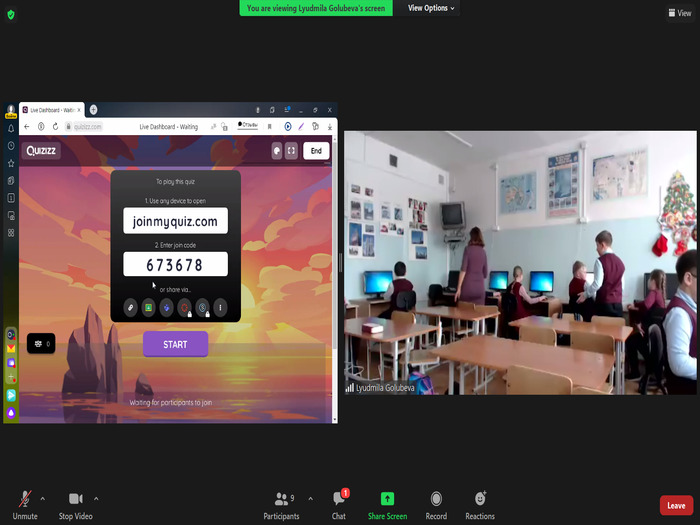Viewport: 700px width, 525px height.
Task: Open more share options three-dot button
Action: click(x=220, y=308)
